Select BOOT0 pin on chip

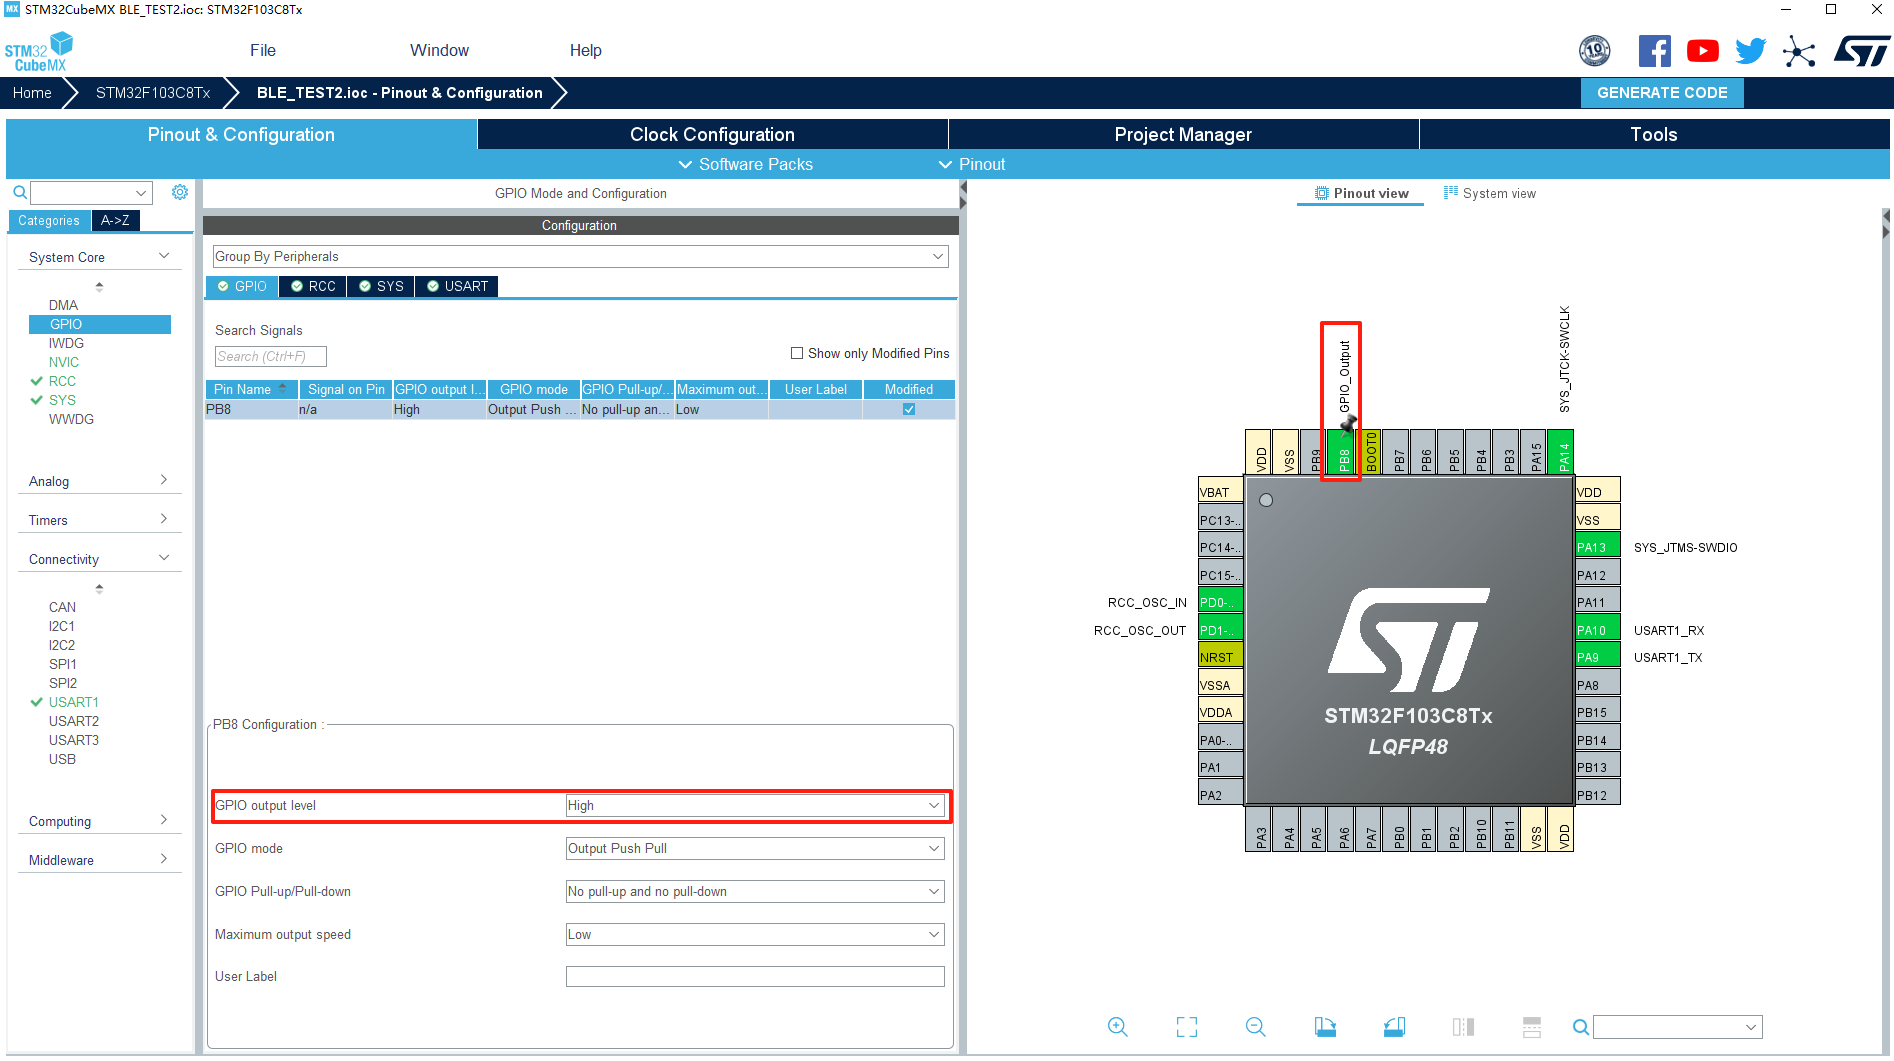point(1371,452)
